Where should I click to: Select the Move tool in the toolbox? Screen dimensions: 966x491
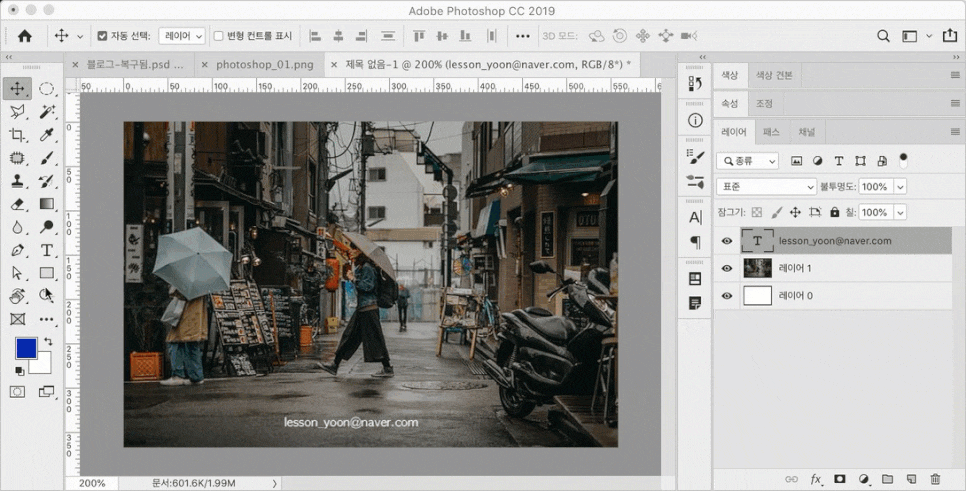[17, 88]
